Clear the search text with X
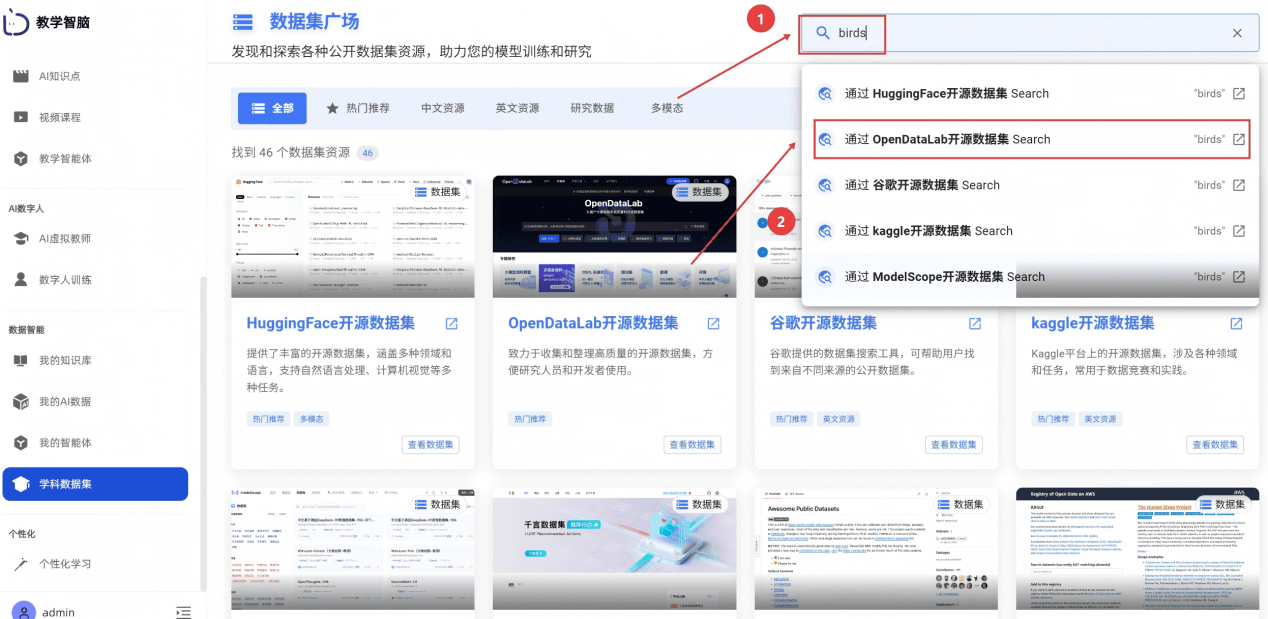Viewport: 1268px width, 619px height. [1237, 33]
